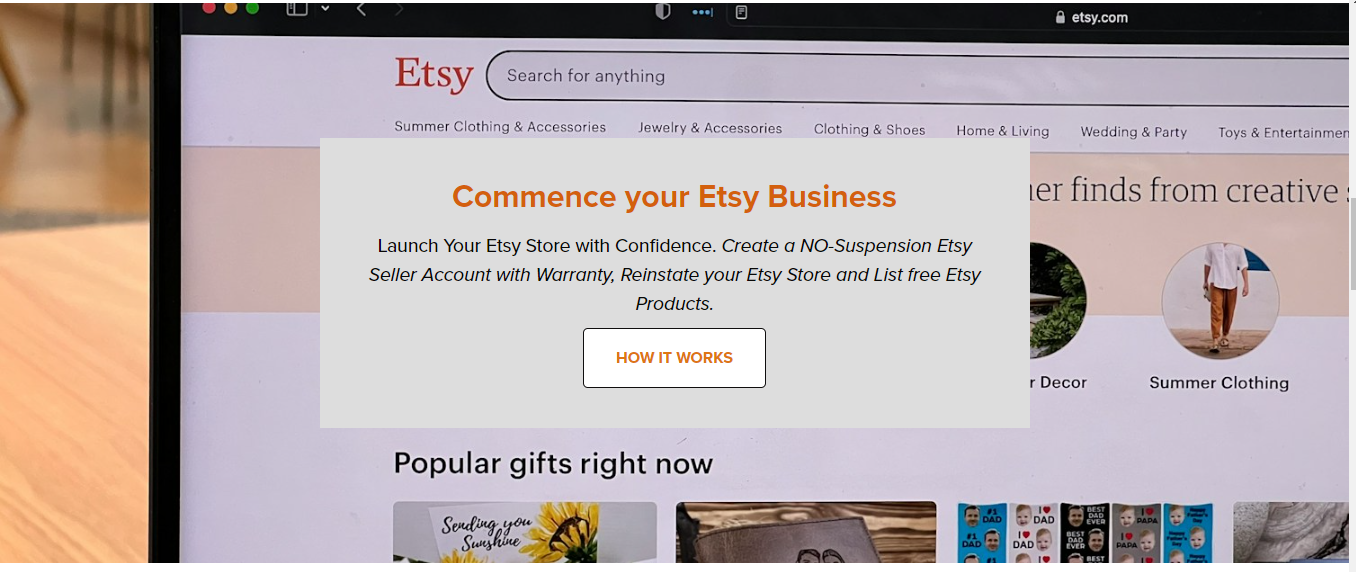Open the Sending you Sunshine gift thumbnail
Image resolution: width=1356 pixels, height=572 pixels.
[x=525, y=532]
